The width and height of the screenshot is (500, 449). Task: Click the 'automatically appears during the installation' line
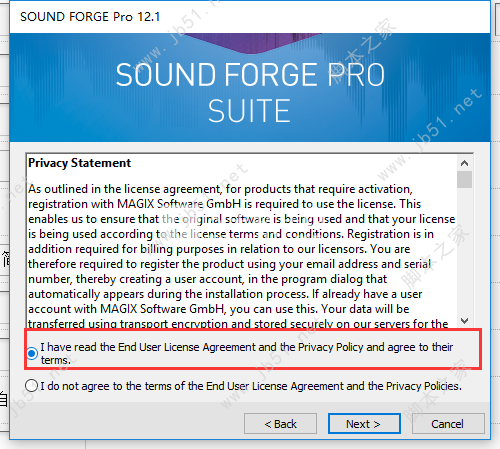tap(225, 294)
